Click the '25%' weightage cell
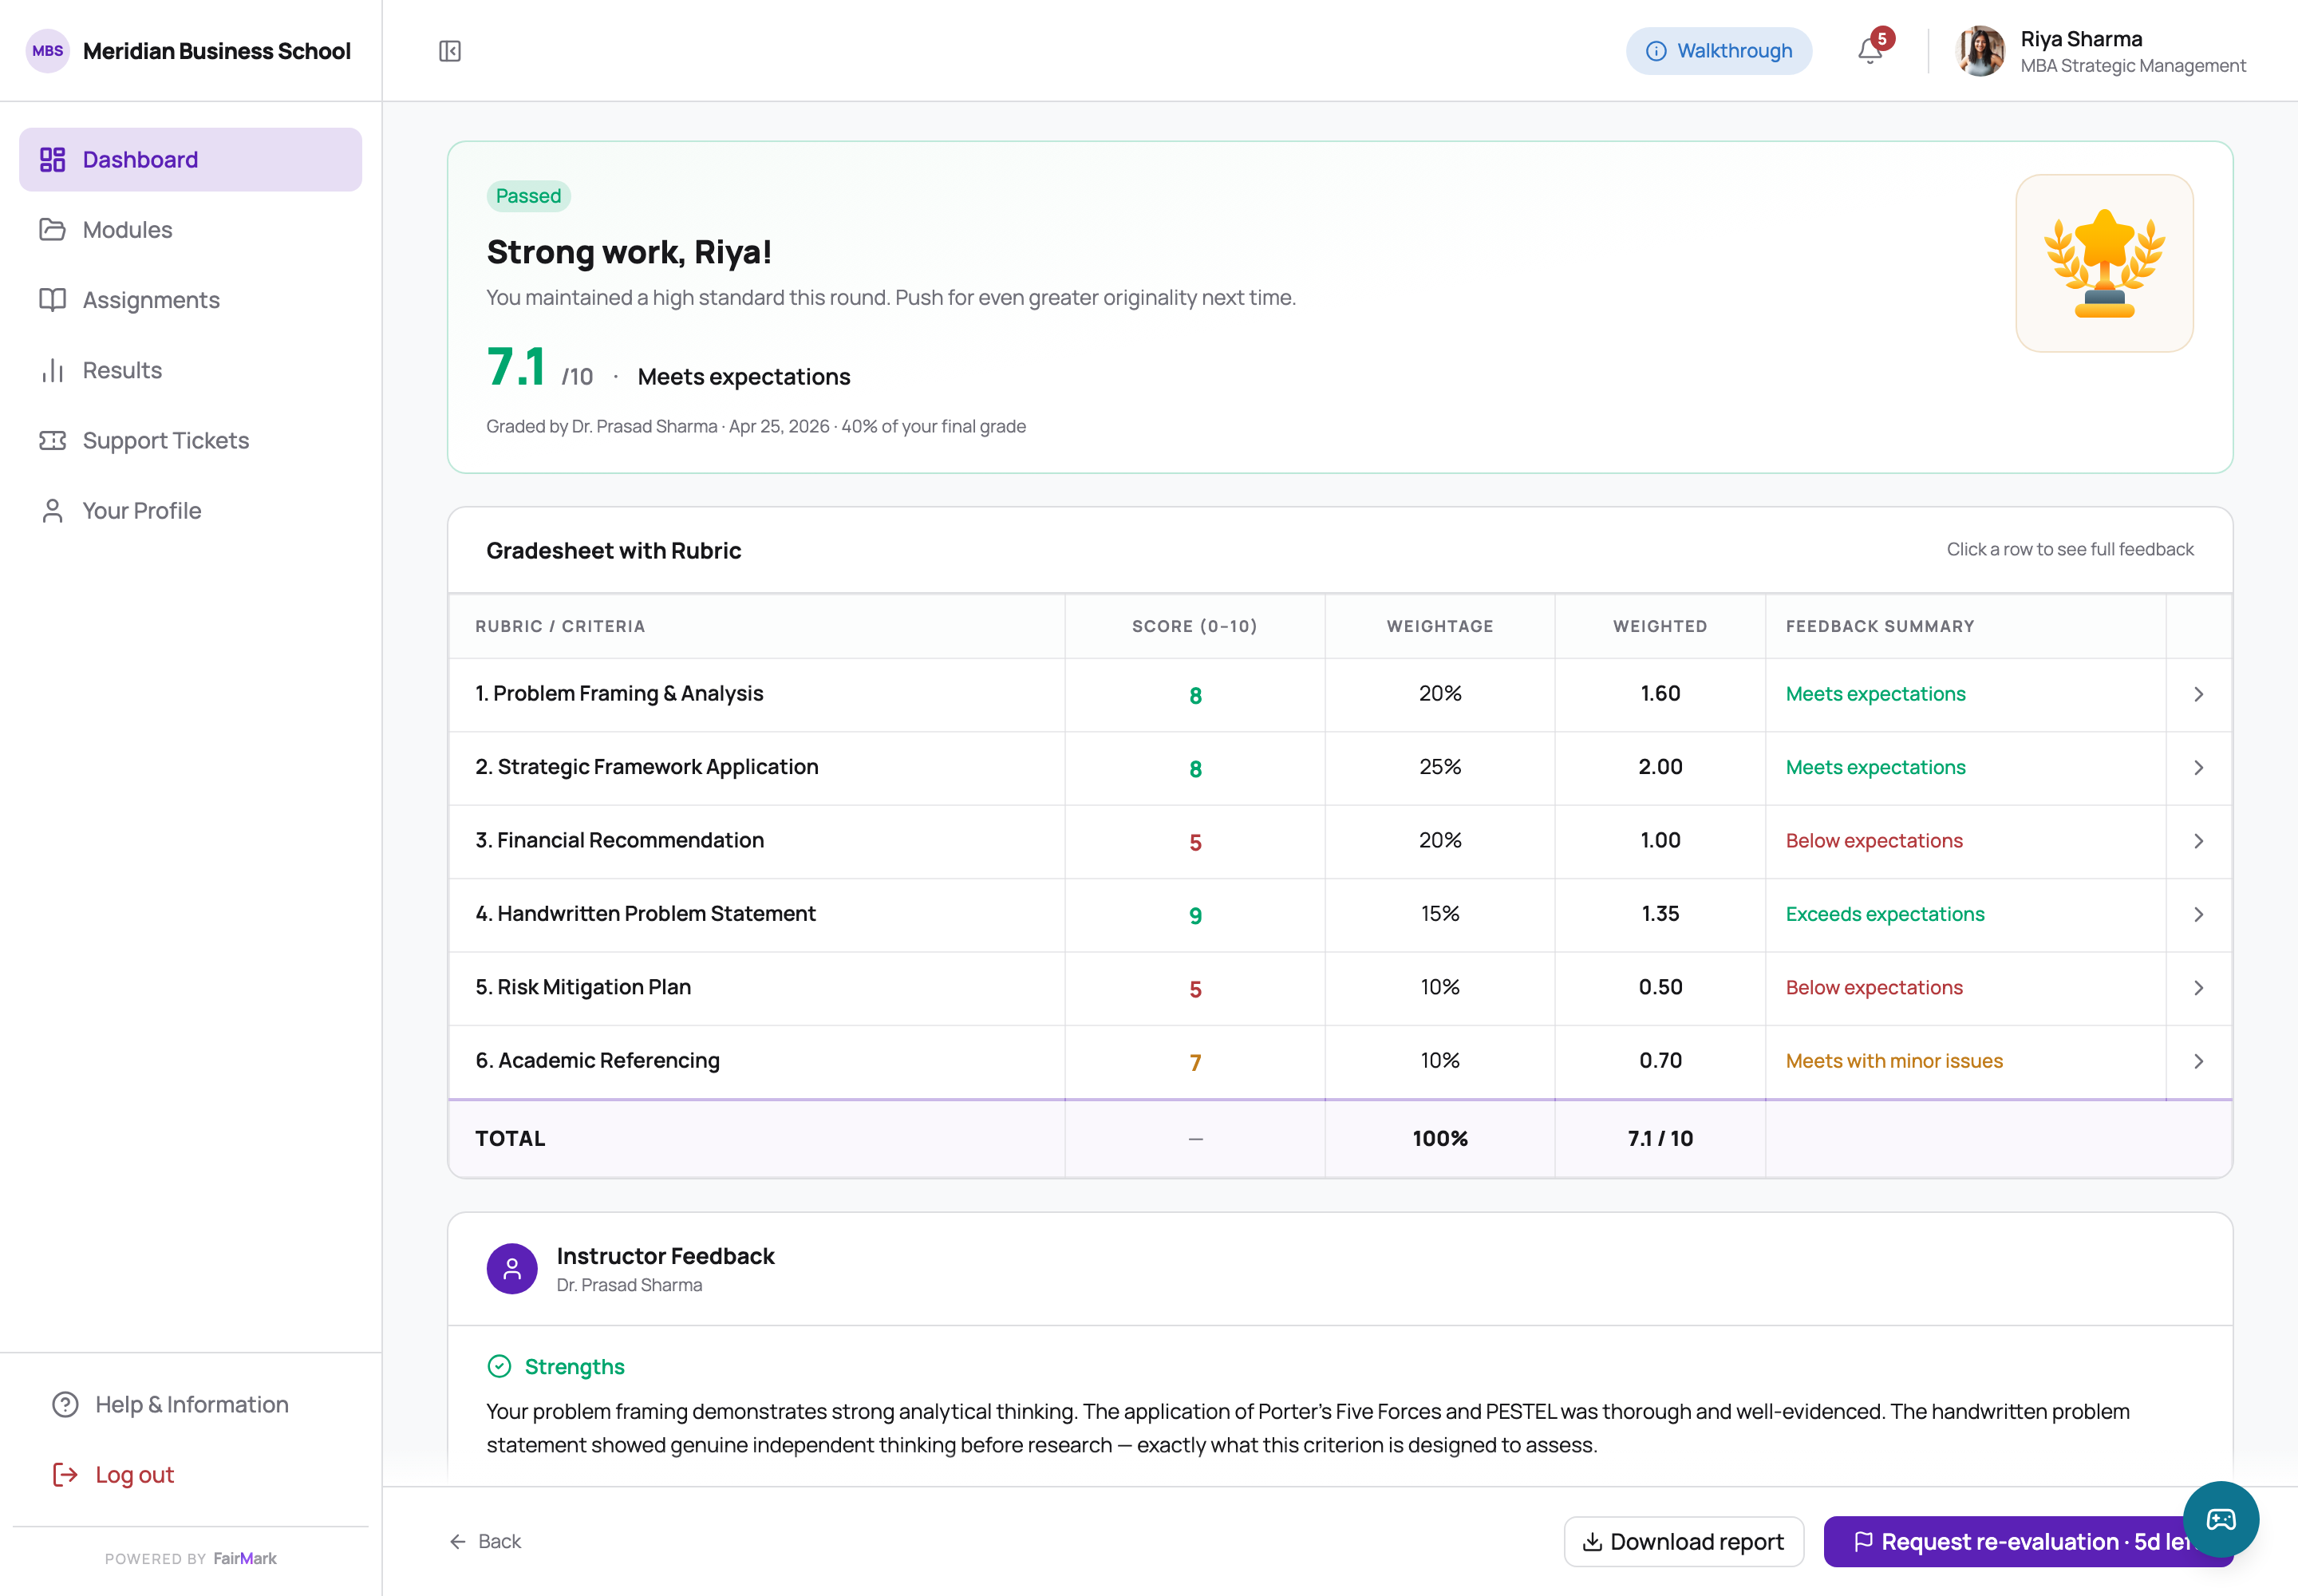Viewport: 2298px width, 1596px height. pos(1440,767)
